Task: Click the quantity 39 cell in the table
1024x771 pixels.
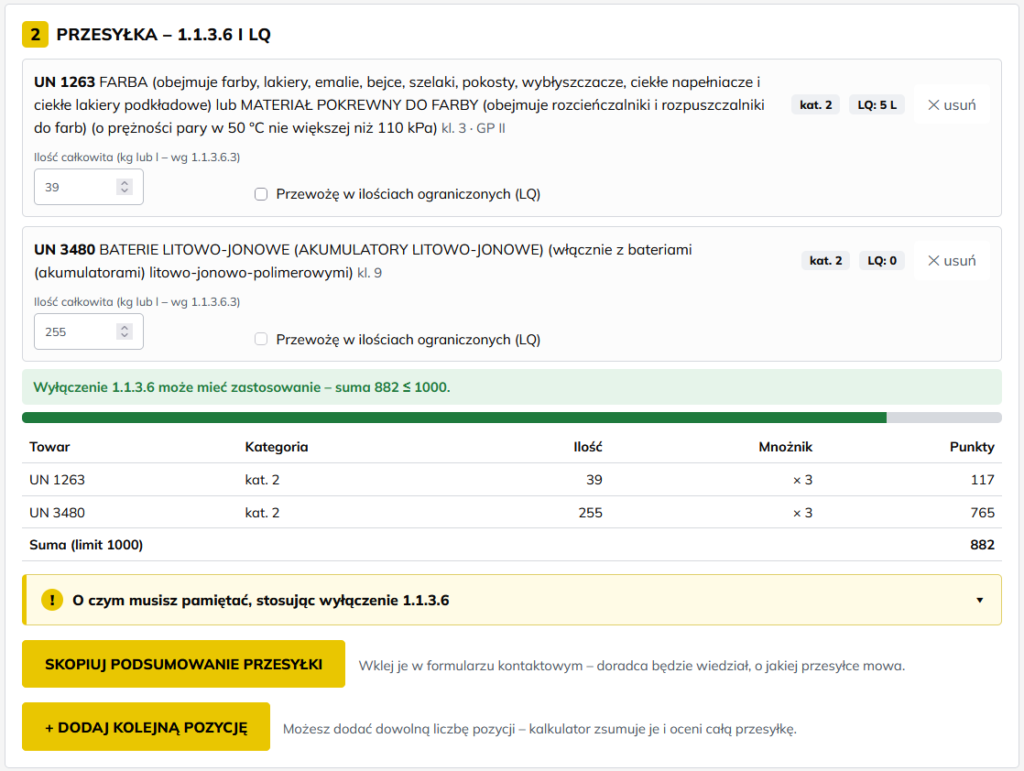Action: pos(594,480)
